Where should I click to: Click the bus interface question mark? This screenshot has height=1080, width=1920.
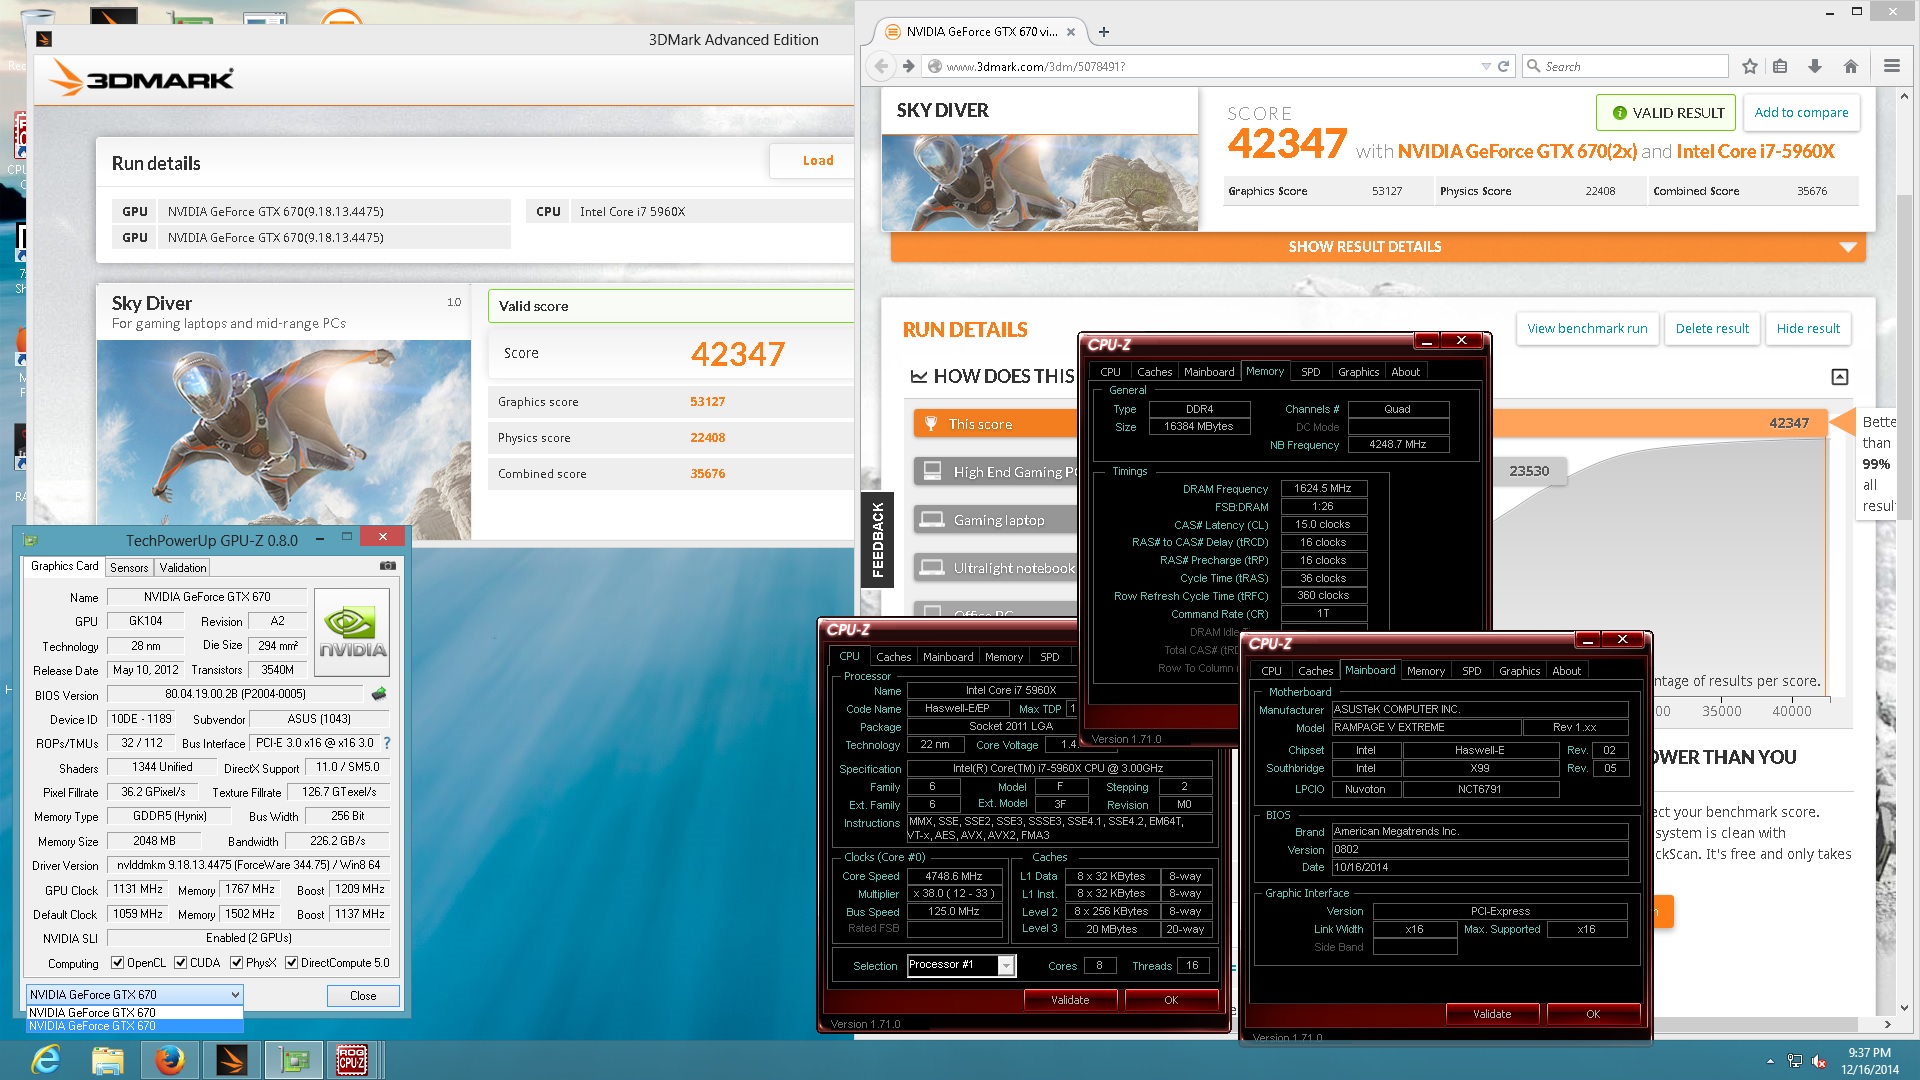coord(387,743)
